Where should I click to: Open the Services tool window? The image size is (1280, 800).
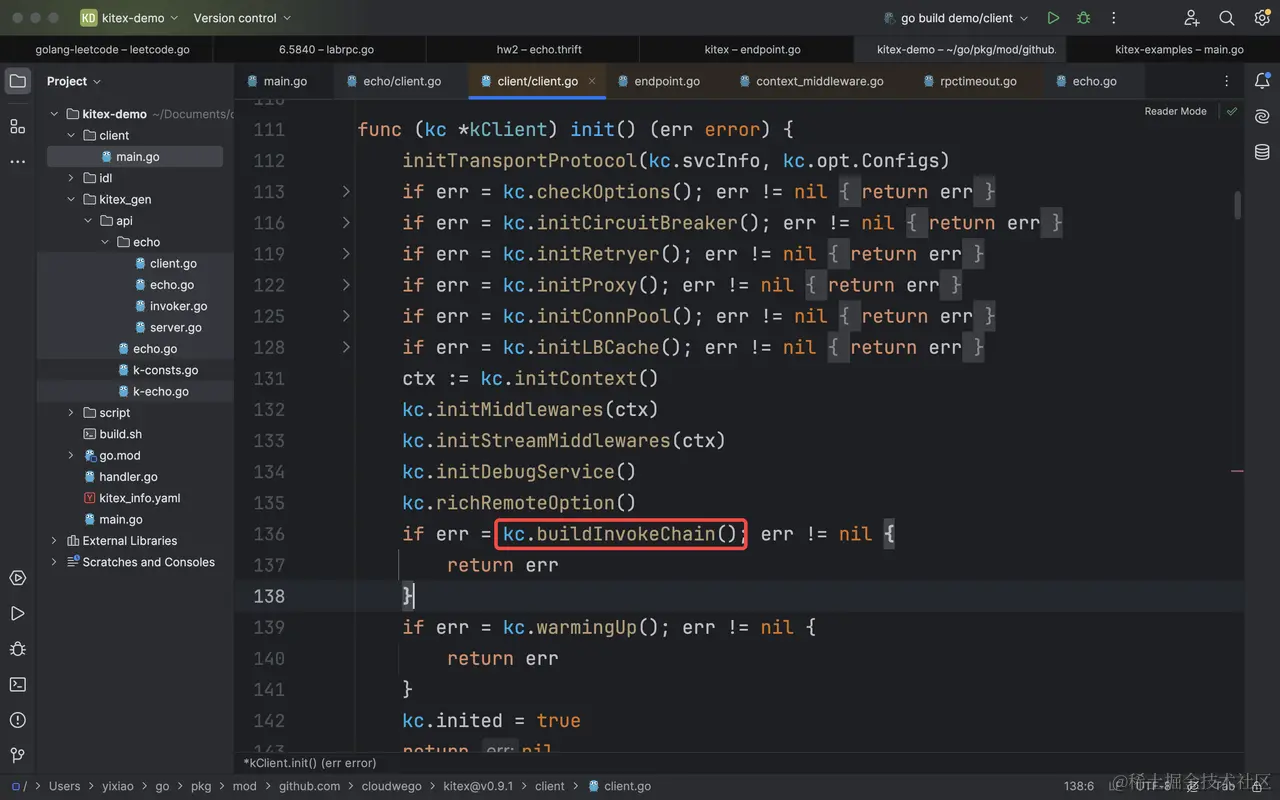click(x=18, y=578)
